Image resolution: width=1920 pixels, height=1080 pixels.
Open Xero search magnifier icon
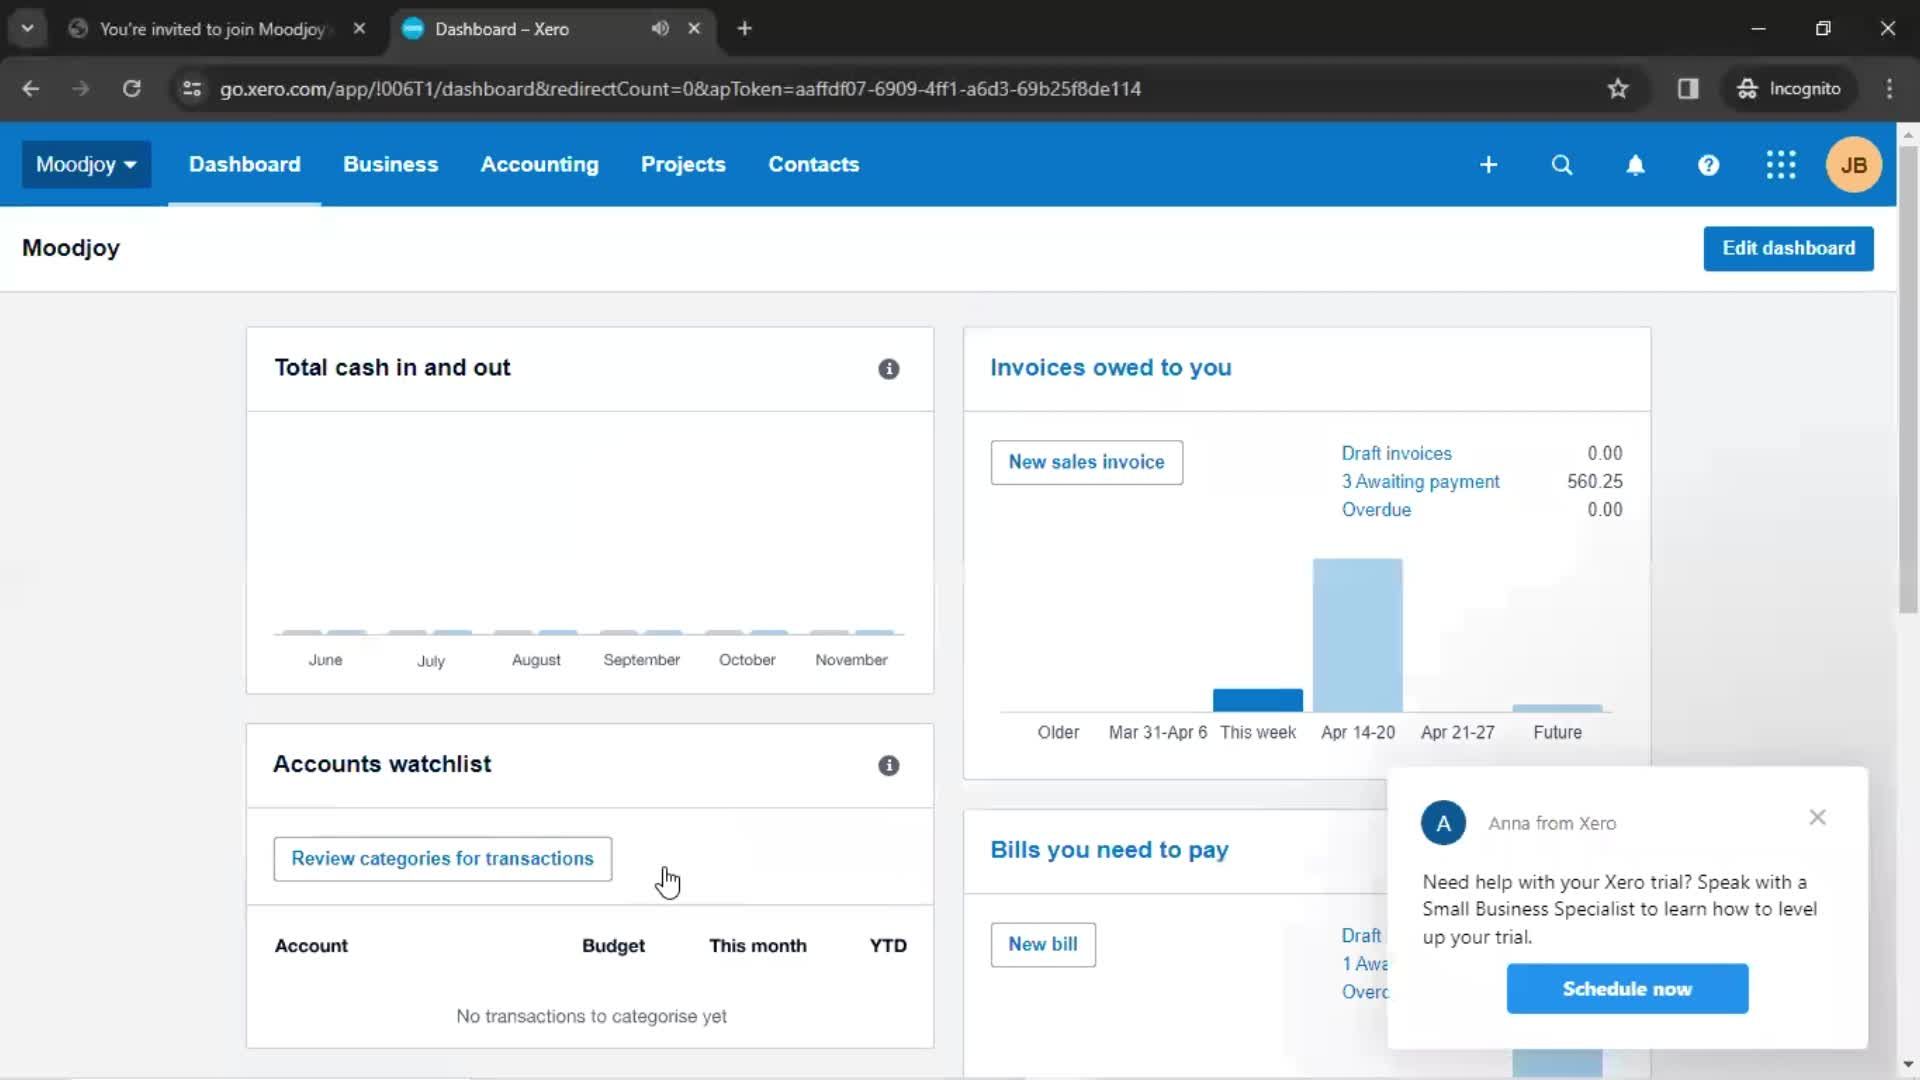pyautogui.click(x=1562, y=165)
